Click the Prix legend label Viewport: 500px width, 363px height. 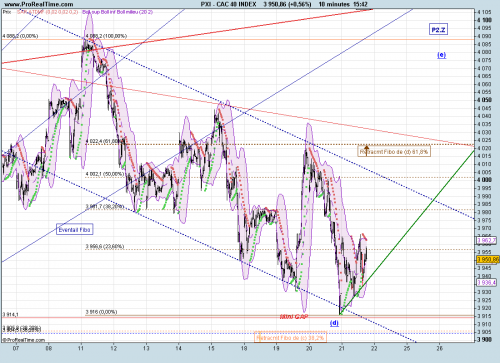pos(7,12)
